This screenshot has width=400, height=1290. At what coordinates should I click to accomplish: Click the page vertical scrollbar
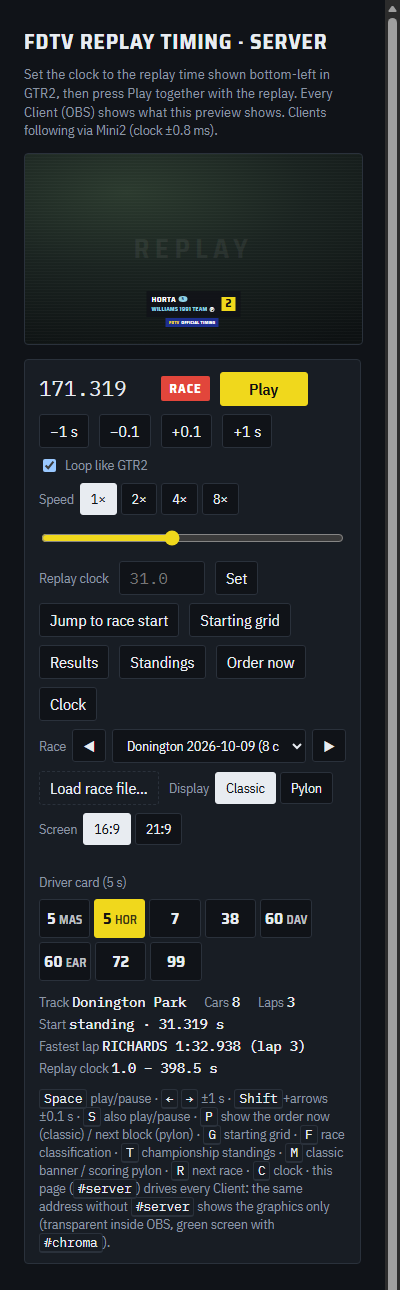click(393, 645)
